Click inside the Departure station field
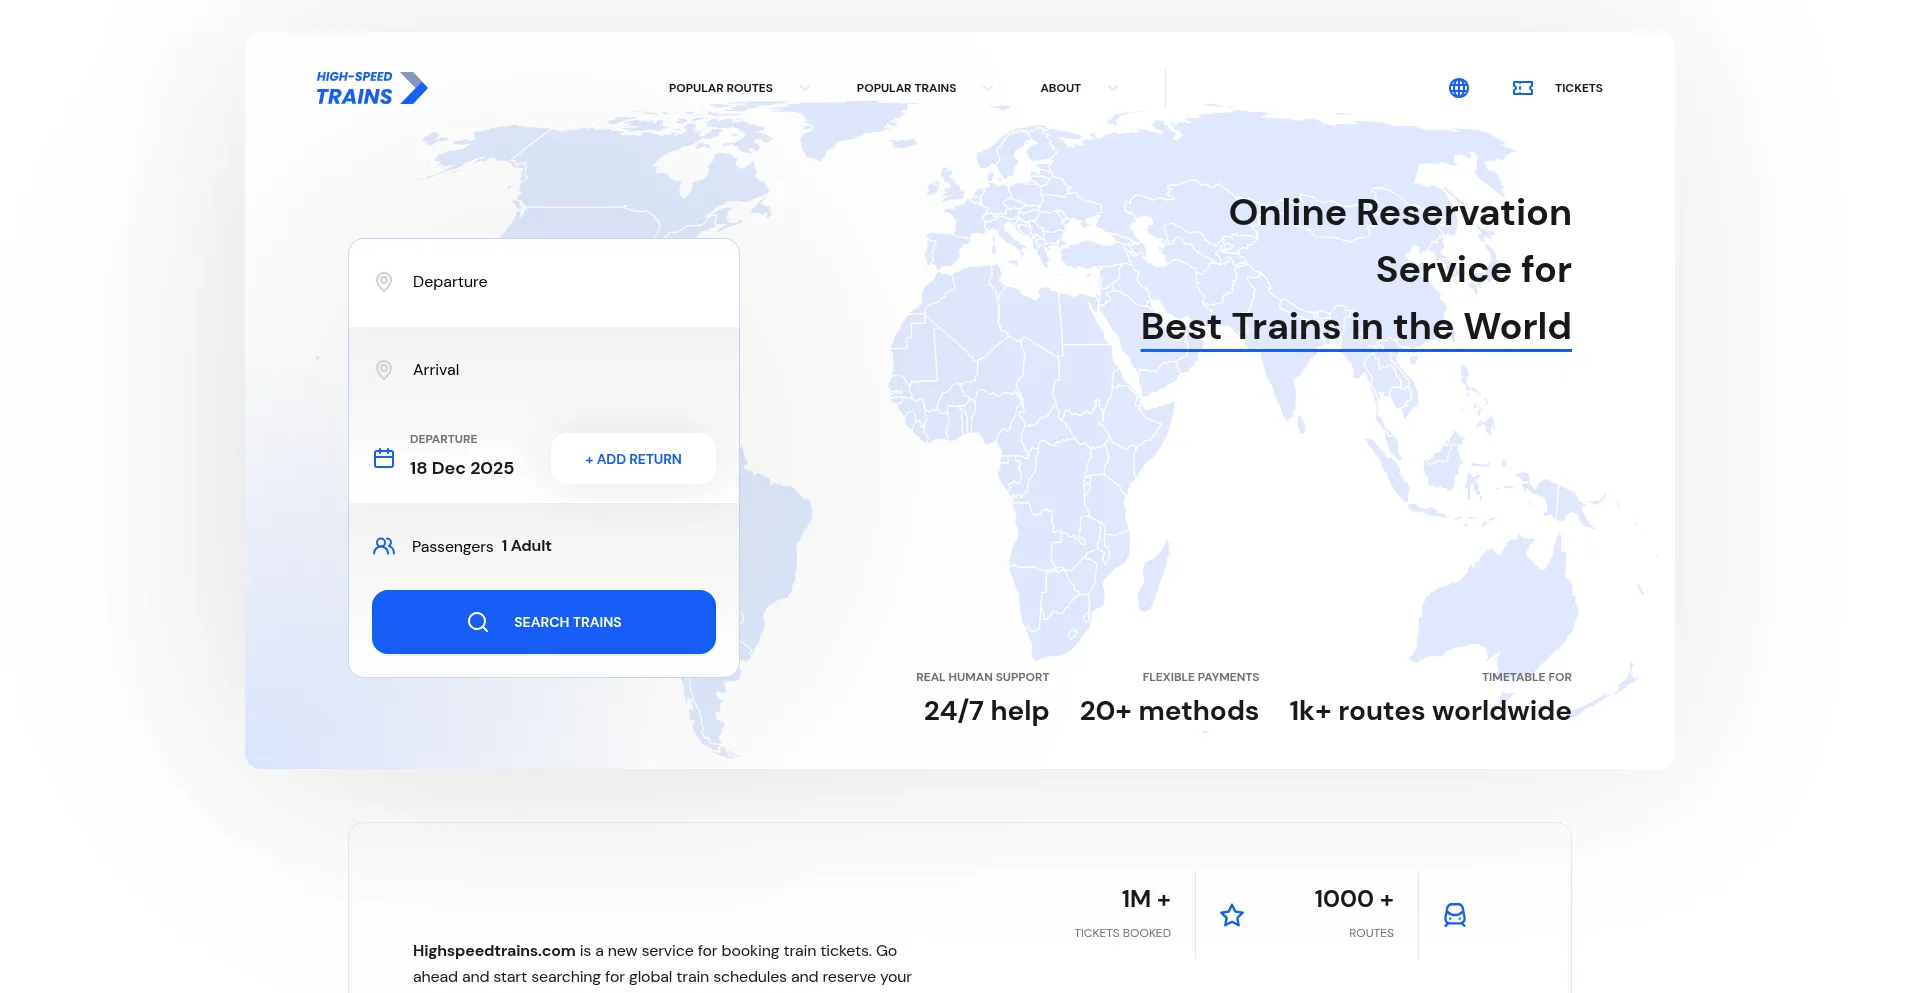 pyautogui.click(x=450, y=282)
